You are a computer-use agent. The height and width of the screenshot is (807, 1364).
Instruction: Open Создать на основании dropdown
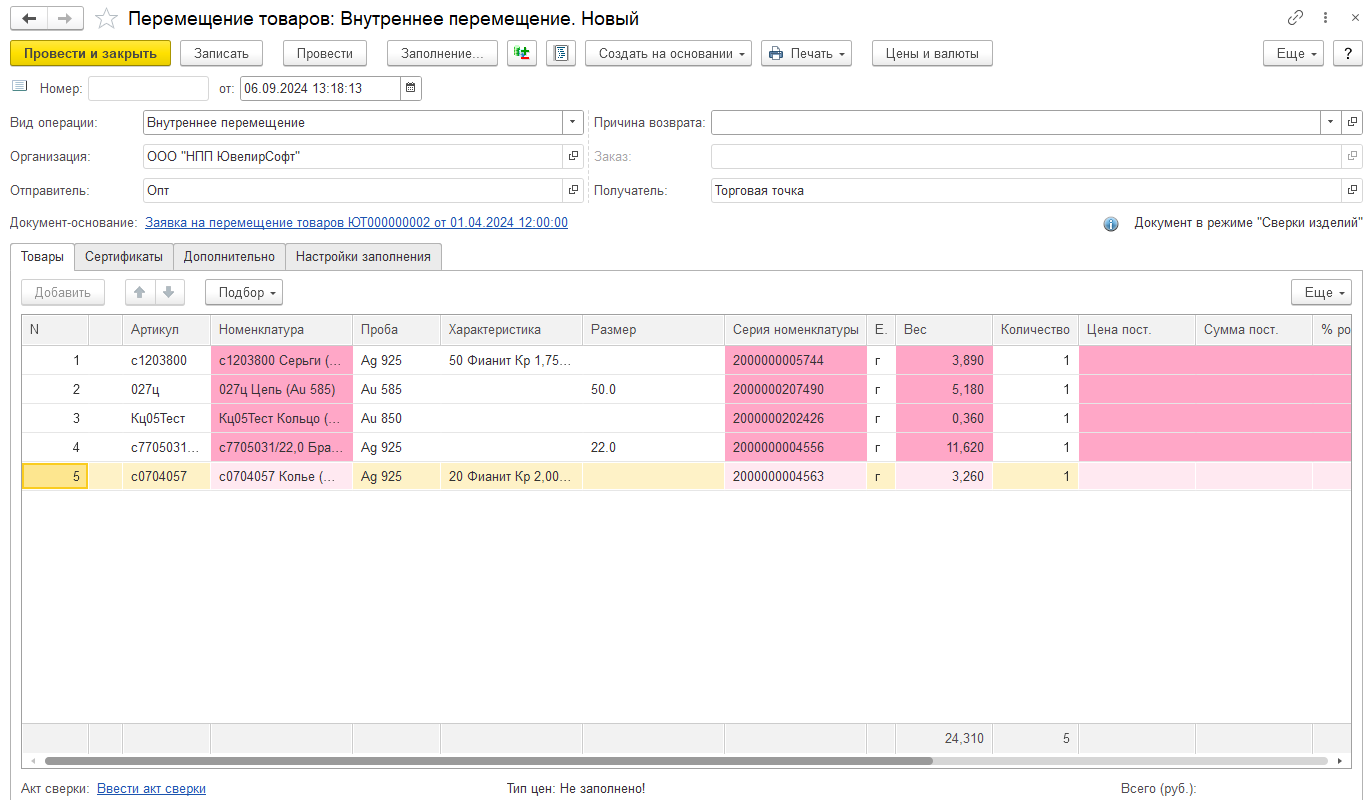pos(668,53)
